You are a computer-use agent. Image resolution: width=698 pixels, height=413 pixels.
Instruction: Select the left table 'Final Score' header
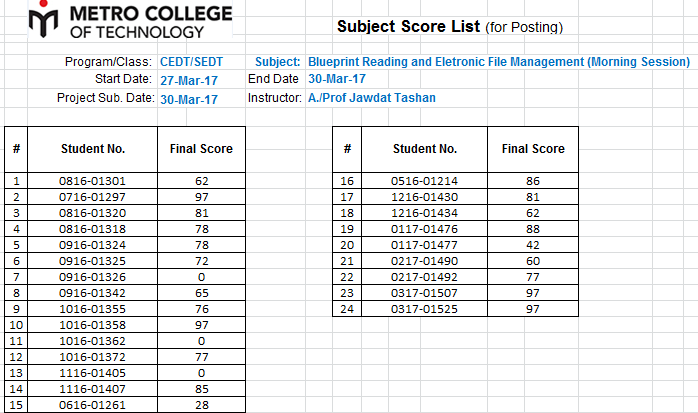point(201,149)
